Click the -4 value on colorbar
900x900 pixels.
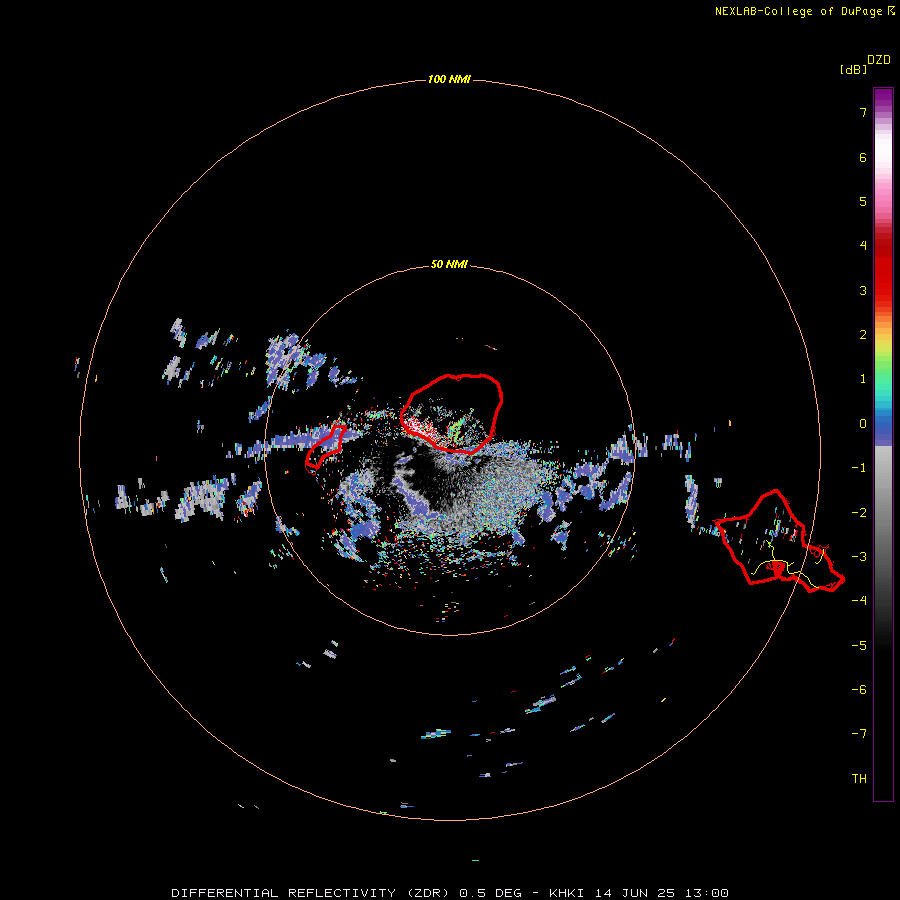859,600
